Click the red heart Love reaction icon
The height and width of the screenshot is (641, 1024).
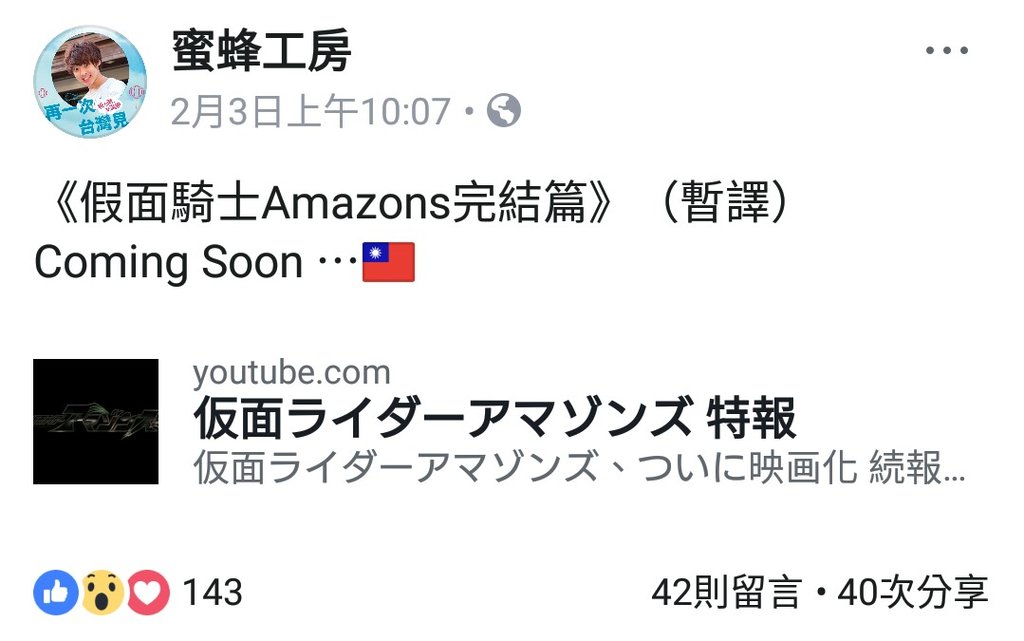tap(148, 593)
